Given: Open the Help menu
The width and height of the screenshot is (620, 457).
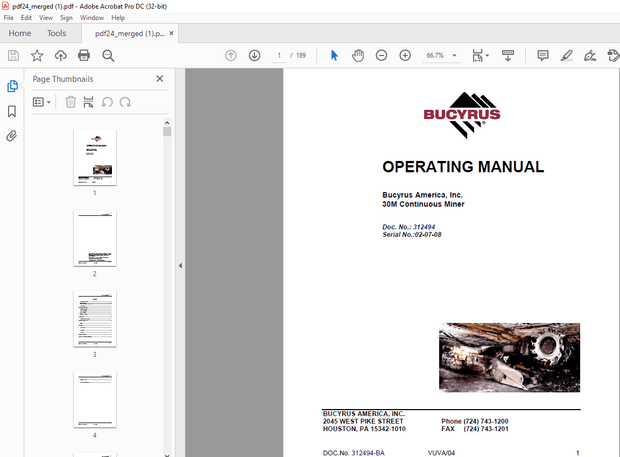Looking at the screenshot, I should point(118,18).
